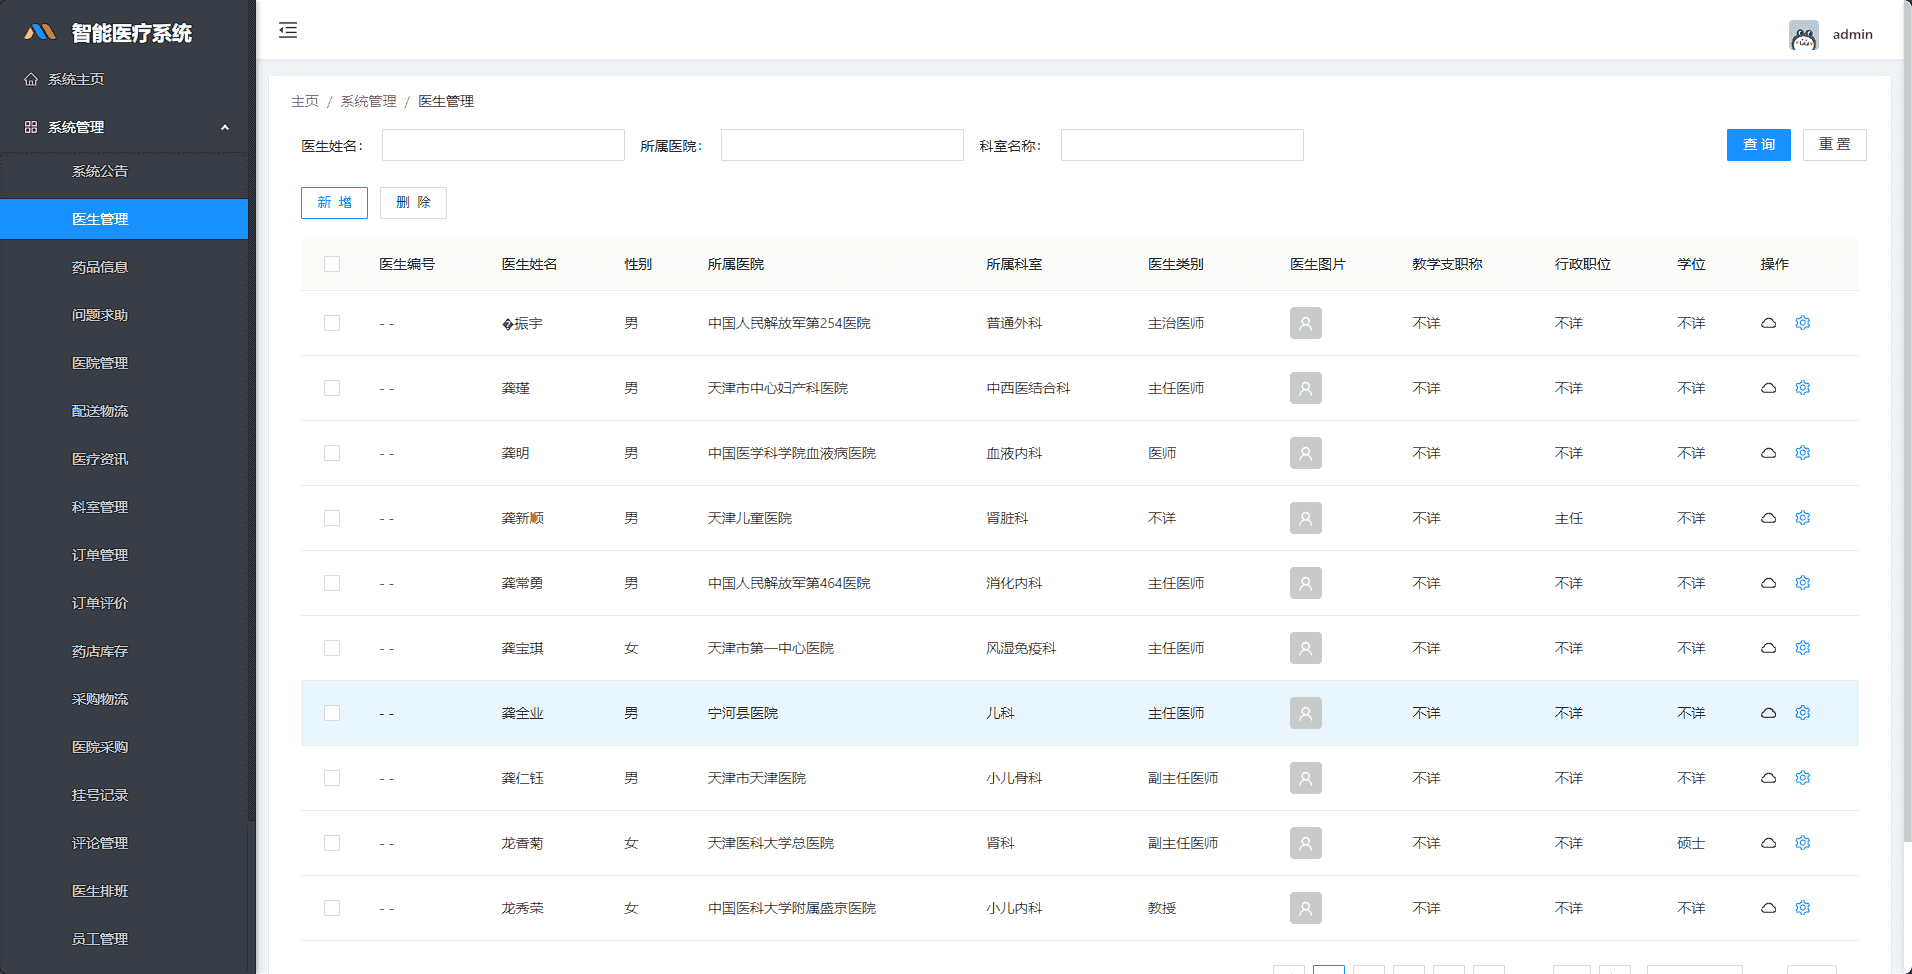Image resolution: width=1912 pixels, height=974 pixels.
Task: Click the cloud icon in �振宇 row
Action: 1768,323
